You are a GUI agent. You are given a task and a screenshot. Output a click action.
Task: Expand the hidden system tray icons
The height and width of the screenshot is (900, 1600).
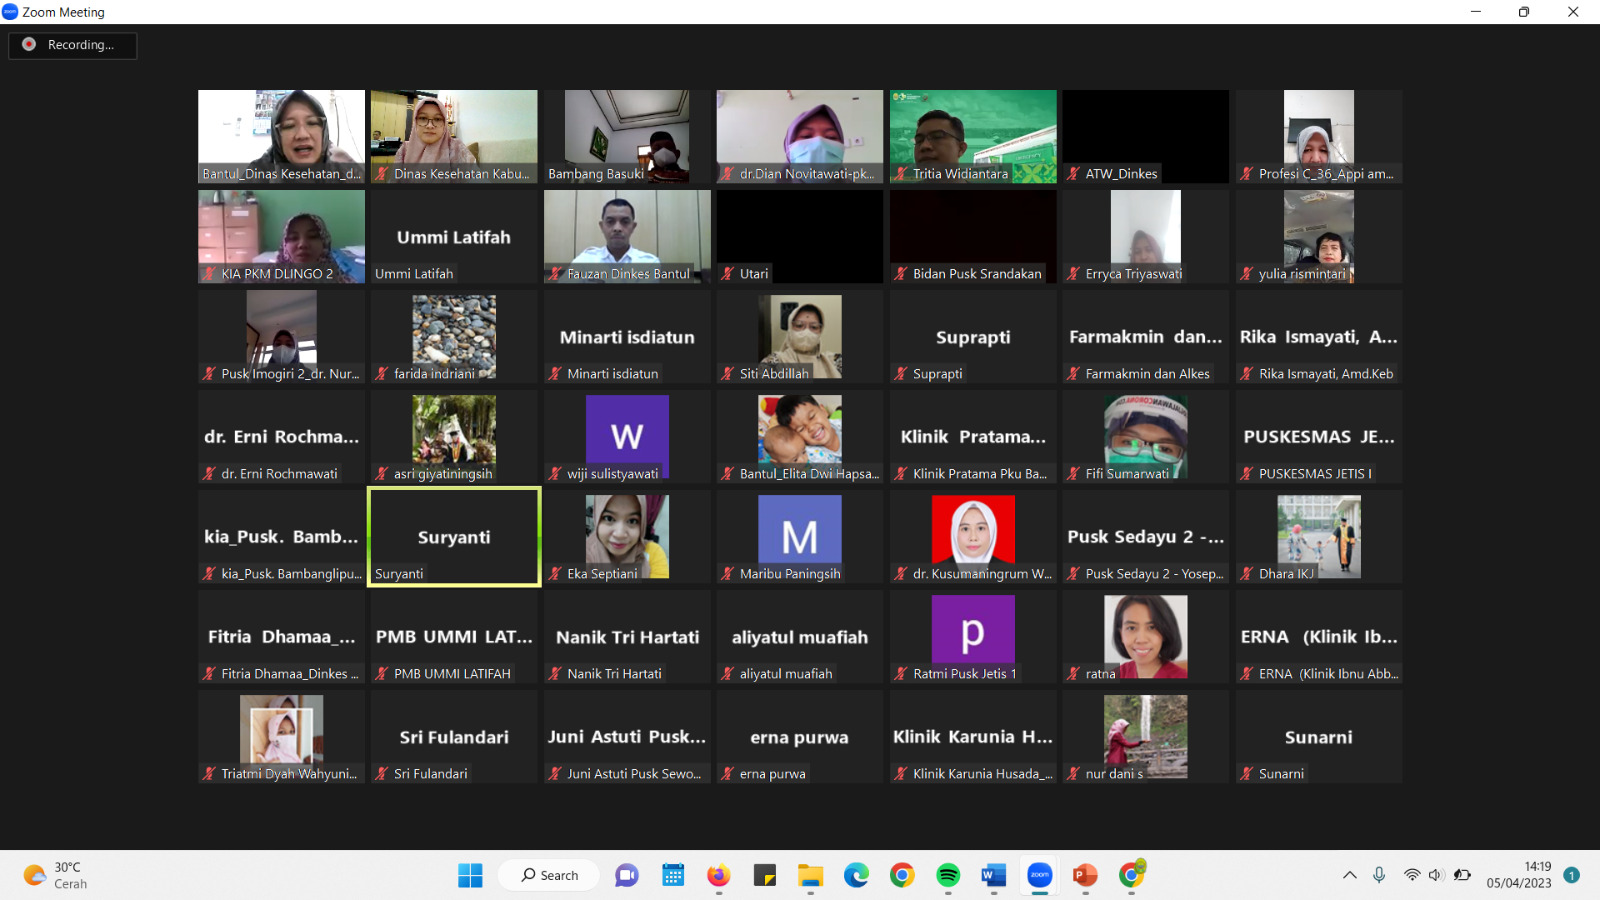(x=1349, y=876)
